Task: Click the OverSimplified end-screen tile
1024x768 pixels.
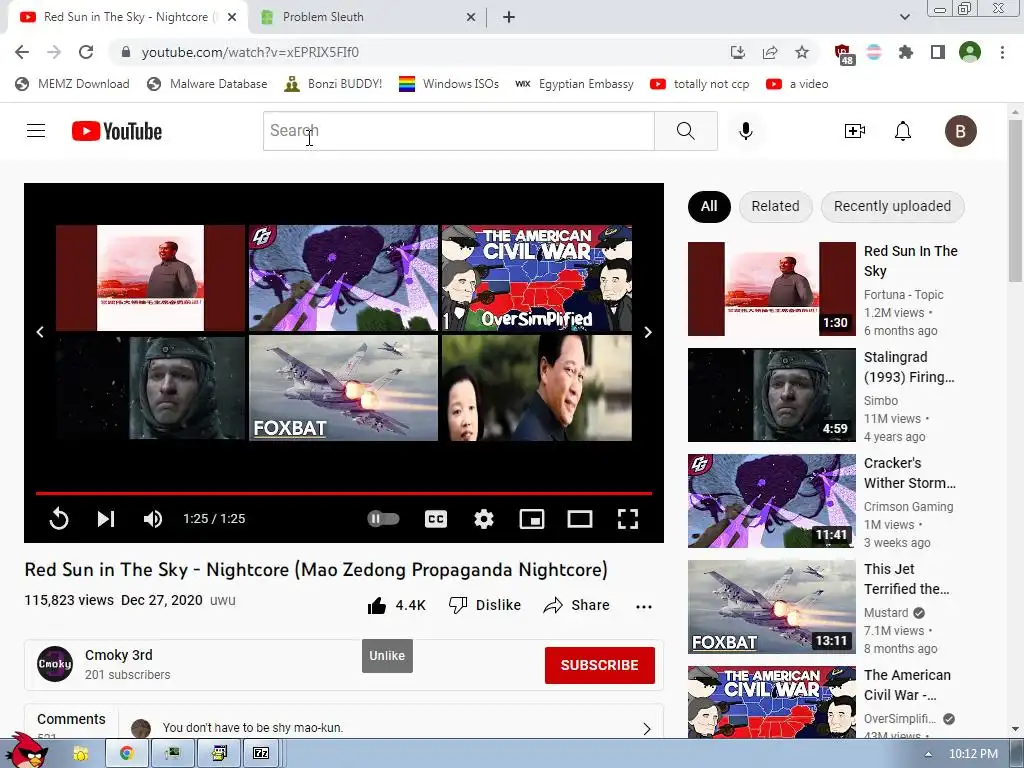Action: (537, 278)
